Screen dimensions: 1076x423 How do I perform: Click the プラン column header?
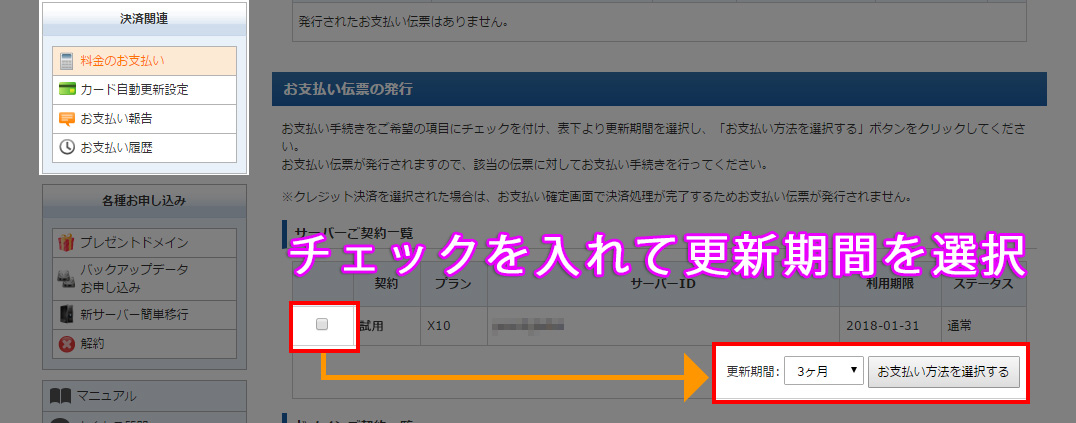453,284
